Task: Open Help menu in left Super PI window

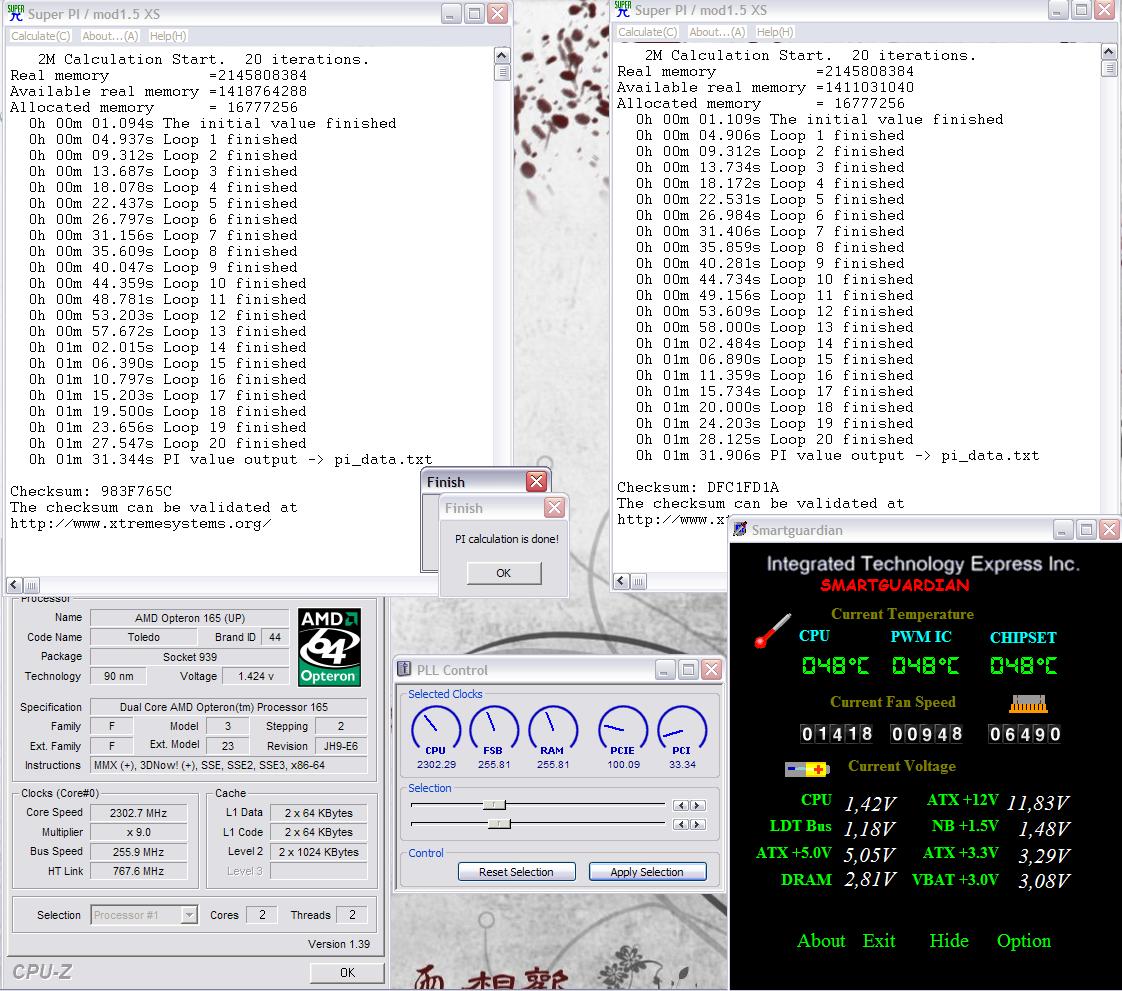Action: tap(168, 36)
